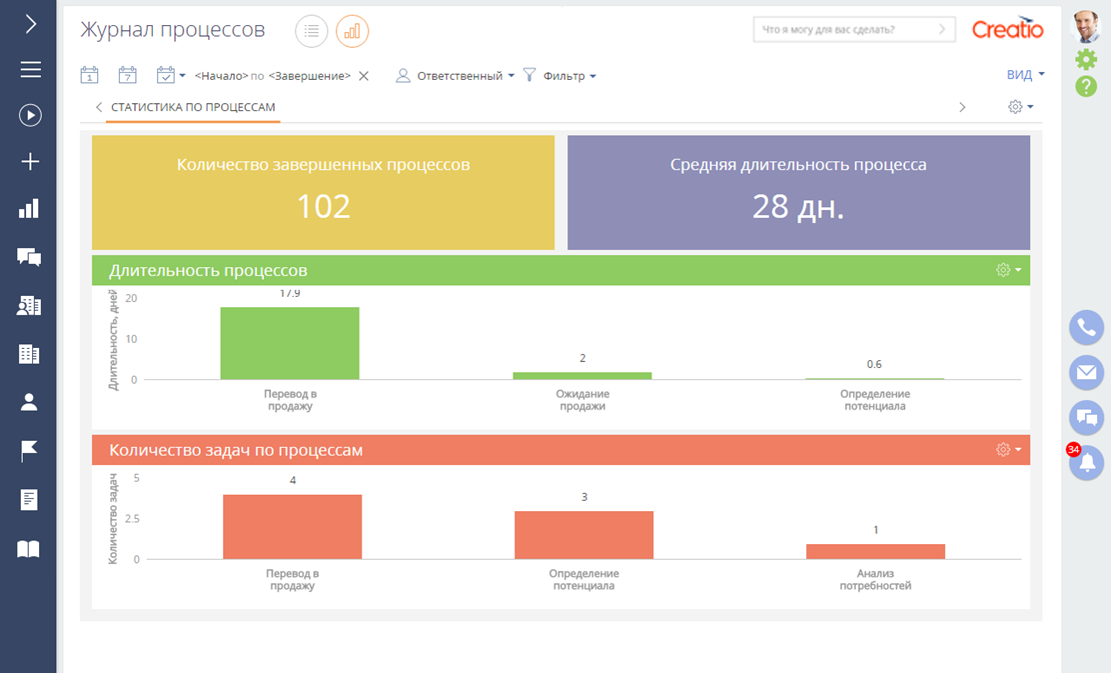
Task: Click the command line search field
Action: coord(845,30)
